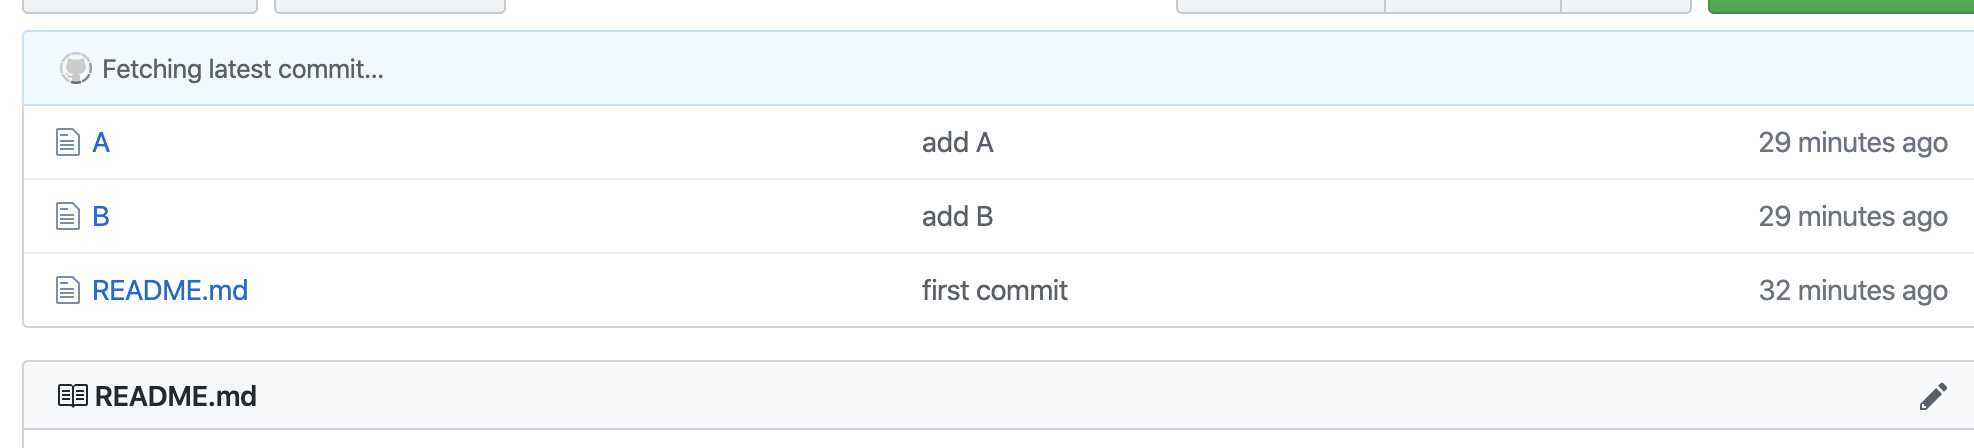The height and width of the screenshot is (448, 1974).
Task: Click the book icon in README header
Action: pos(73,396)
